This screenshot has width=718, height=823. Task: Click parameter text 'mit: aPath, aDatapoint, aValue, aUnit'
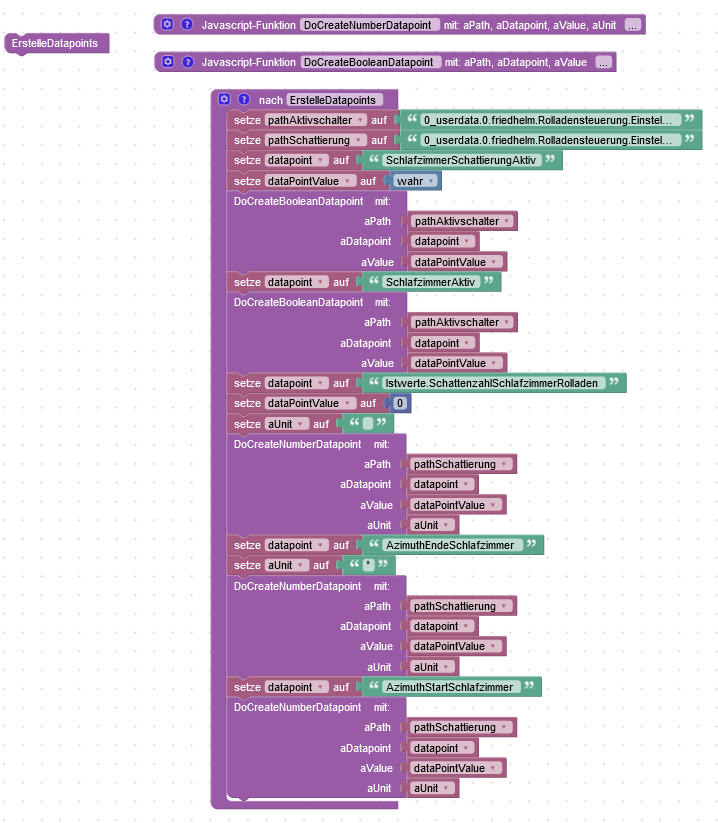point(530,25)
